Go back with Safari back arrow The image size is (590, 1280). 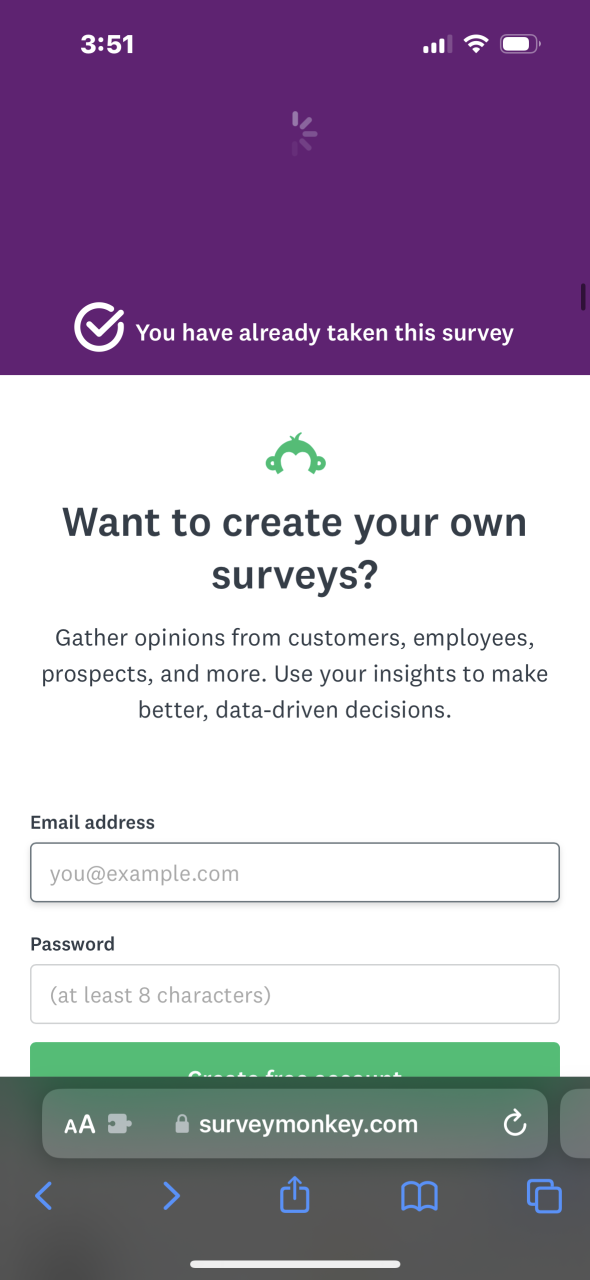[43, 1195]
